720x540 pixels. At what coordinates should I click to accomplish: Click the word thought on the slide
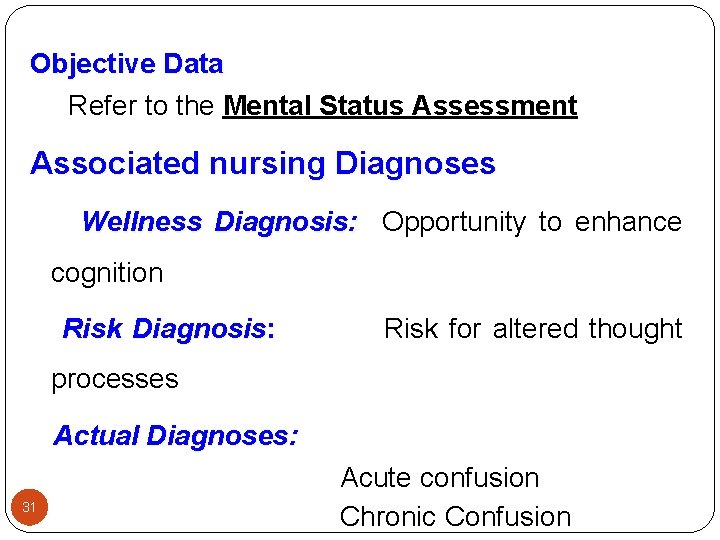pyautogui.click(x=635, y=329)
